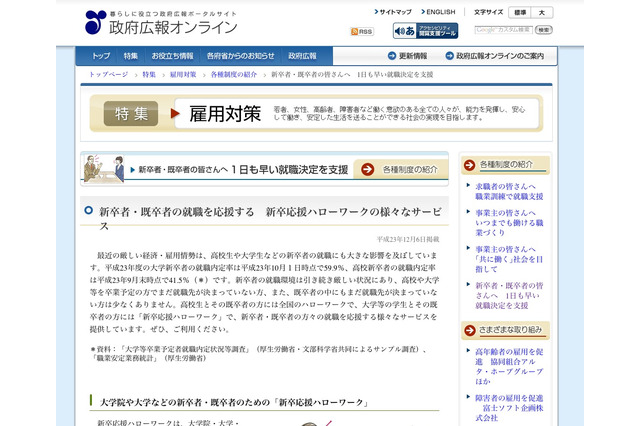The image size is (640, 426).
Task: Open 障害者の雇用を促進 富士ソフト企画 link
Action: click(509, 408)
